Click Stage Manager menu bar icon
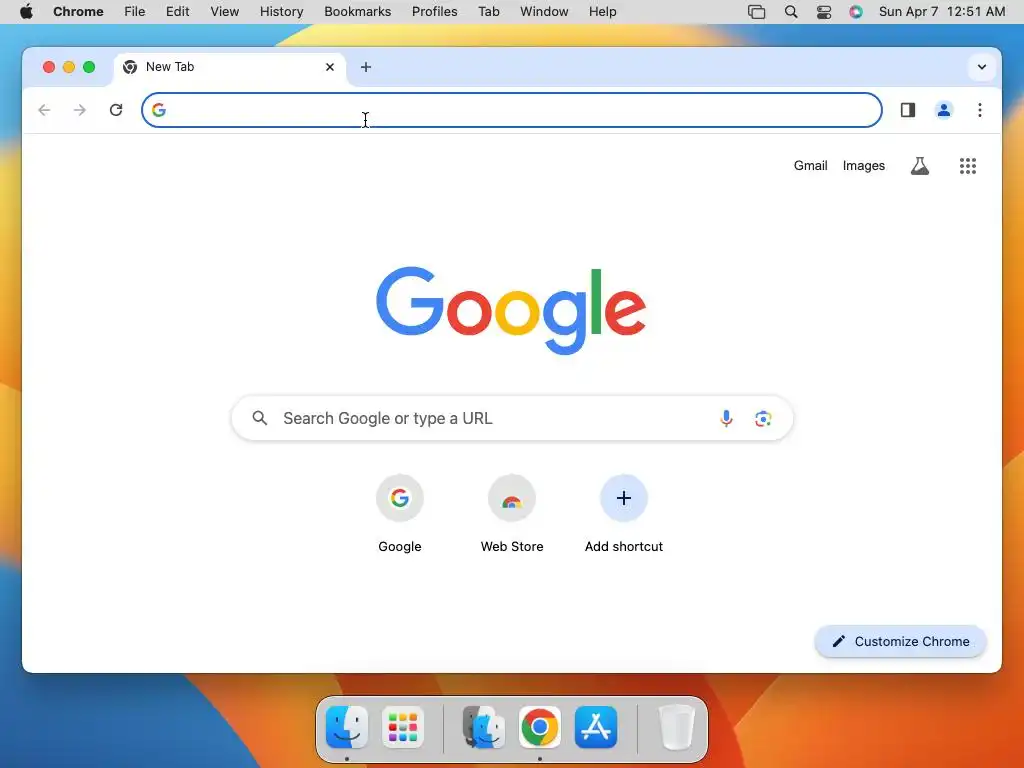Viewport: 1024px width, 768px height. pyautogui.click(x=756, y=12)
